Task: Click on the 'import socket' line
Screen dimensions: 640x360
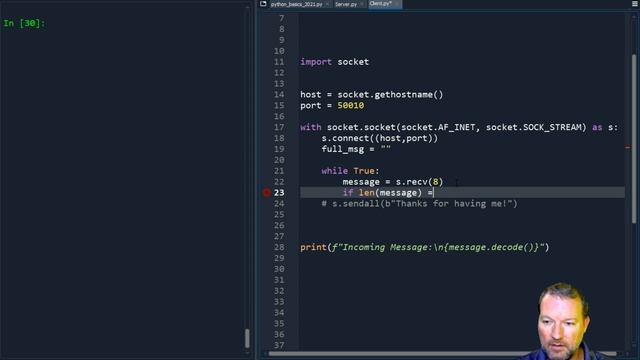Action: point(334,62)
